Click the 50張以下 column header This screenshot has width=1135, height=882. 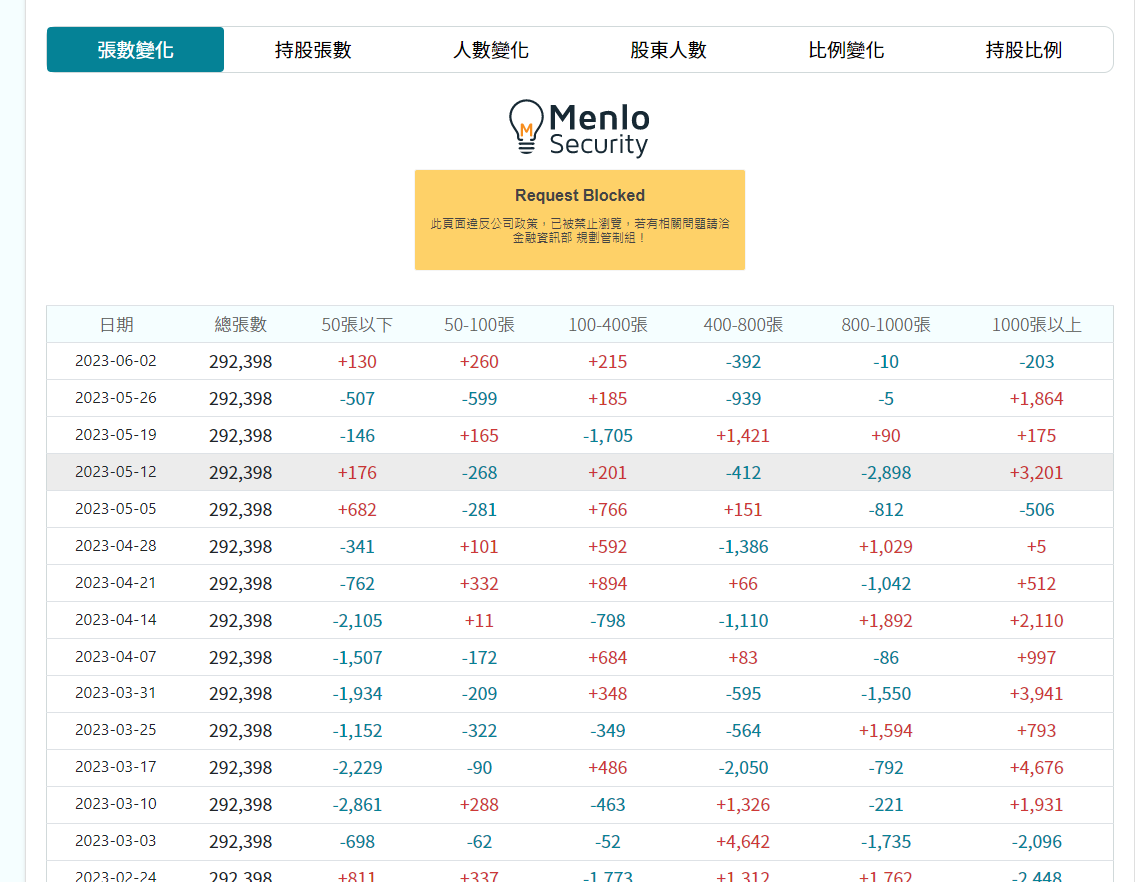pyautogui.click(x=357, y=325)
